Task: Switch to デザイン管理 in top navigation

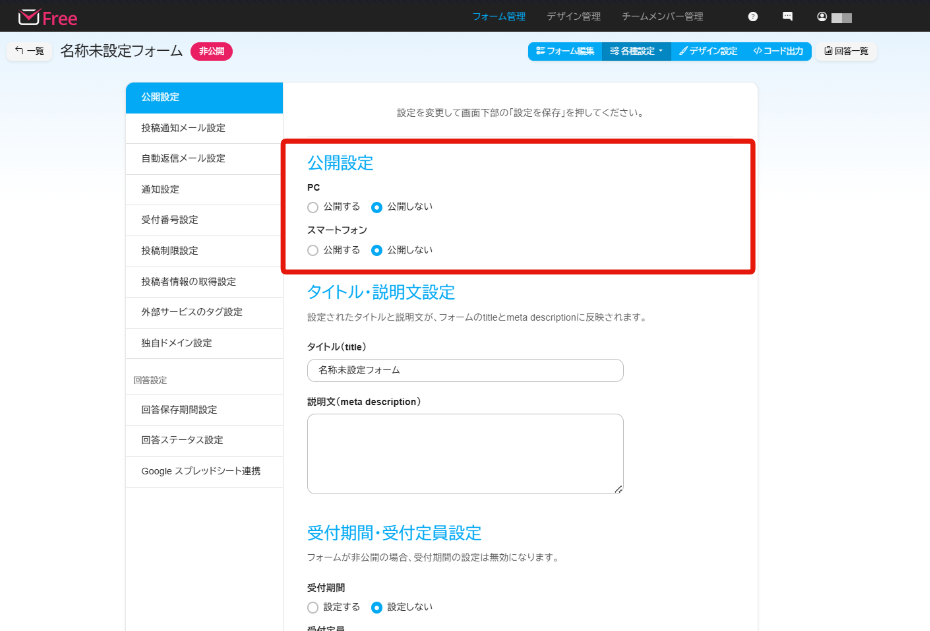Action: point(573,17)
